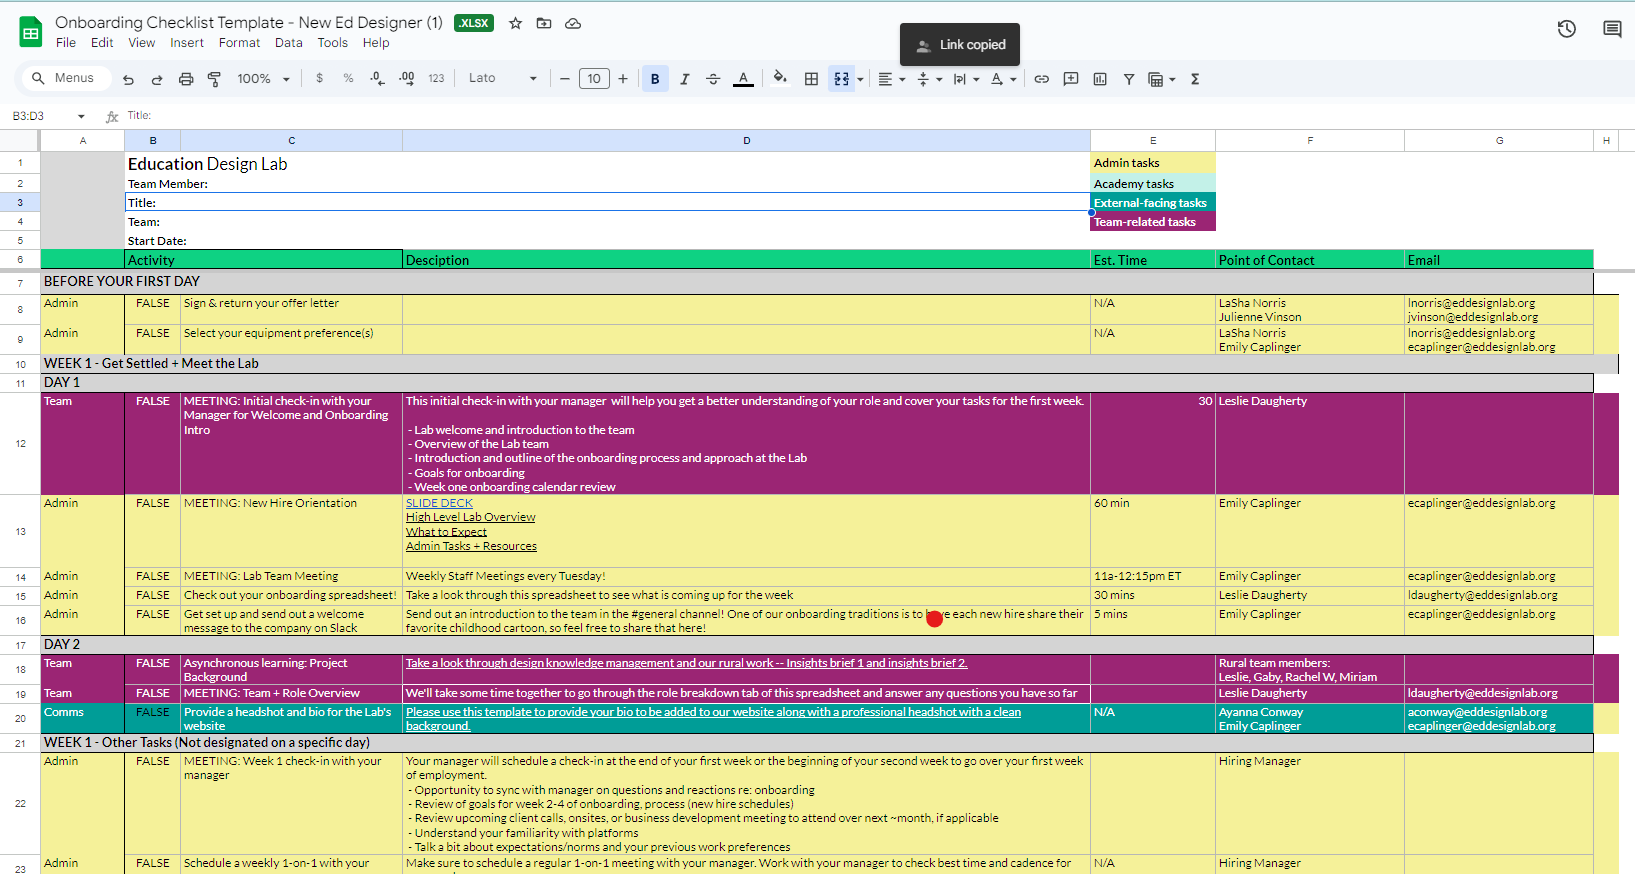Click the Fill color bucket icon
Image resolution: width=1635 pixels, height=874 pixels.
(780, 78)
